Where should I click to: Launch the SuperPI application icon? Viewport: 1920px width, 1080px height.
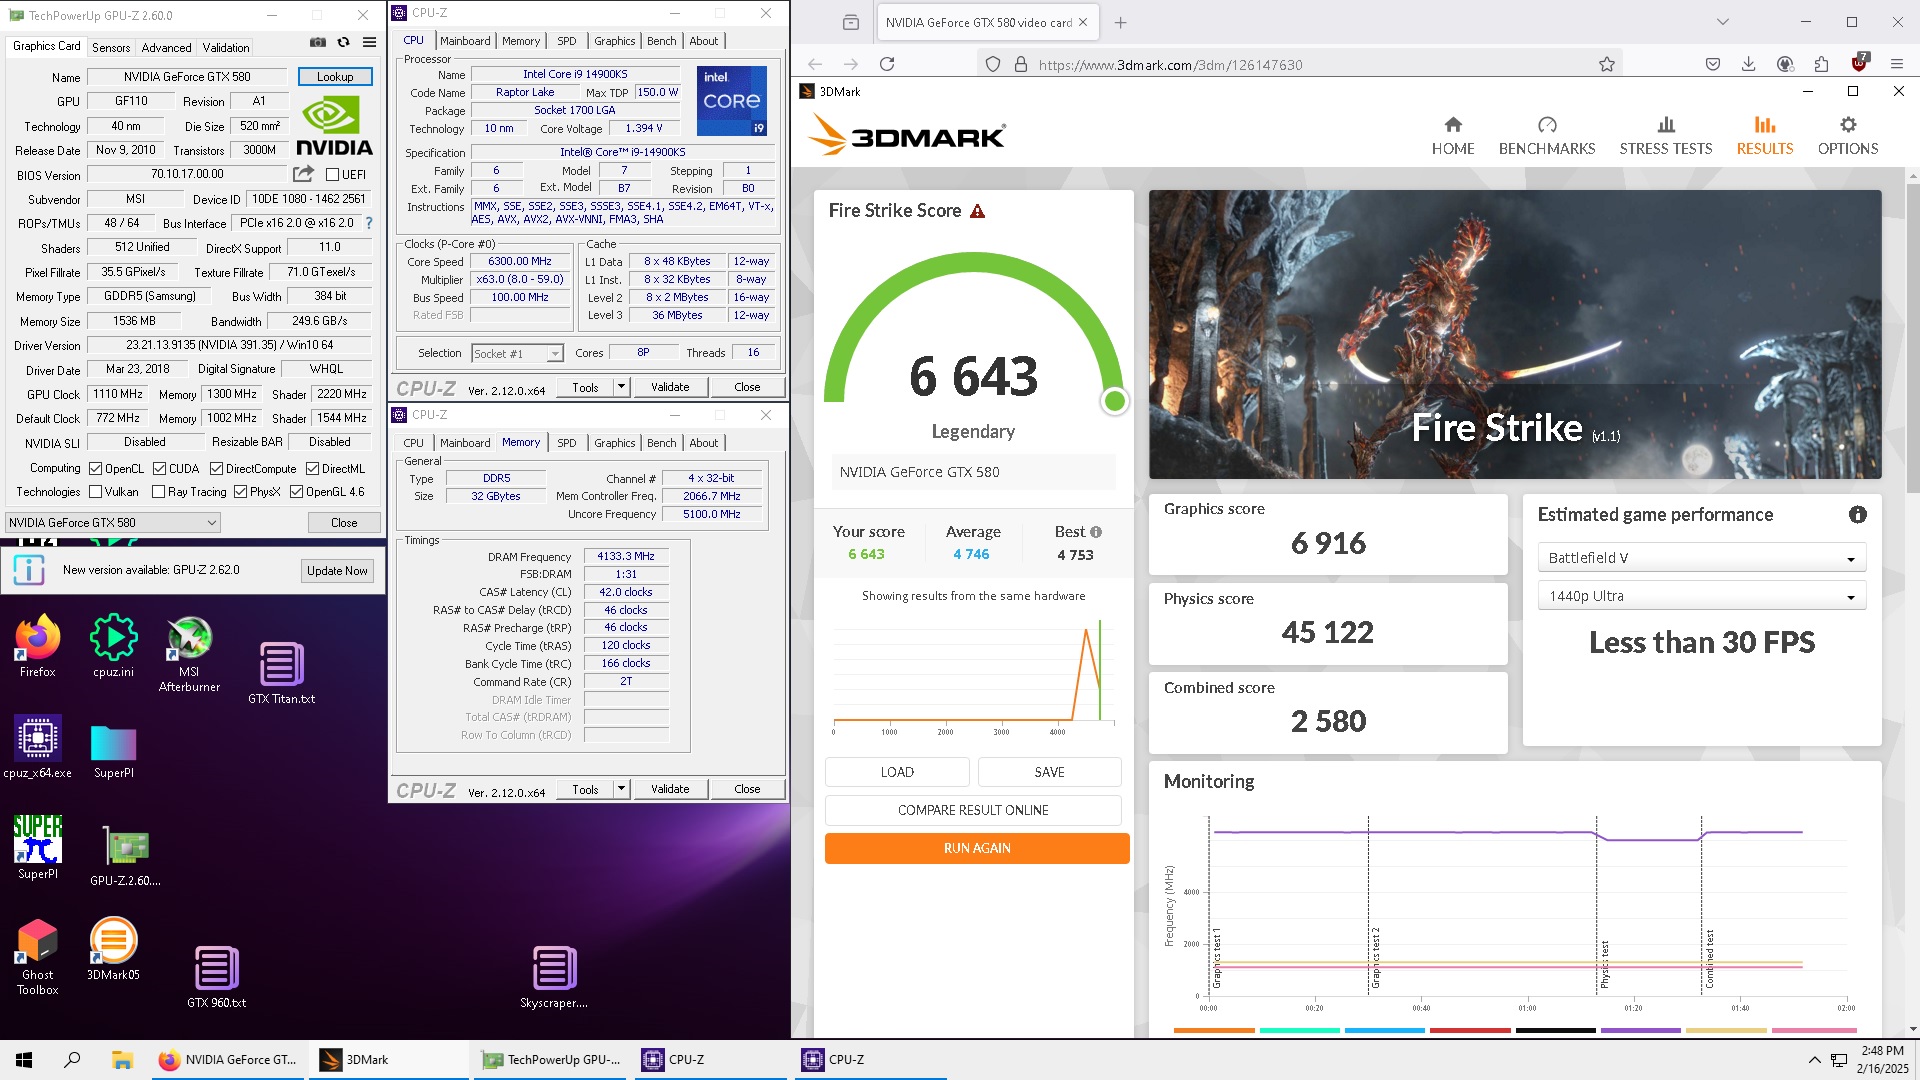click(x=38, y=847)
